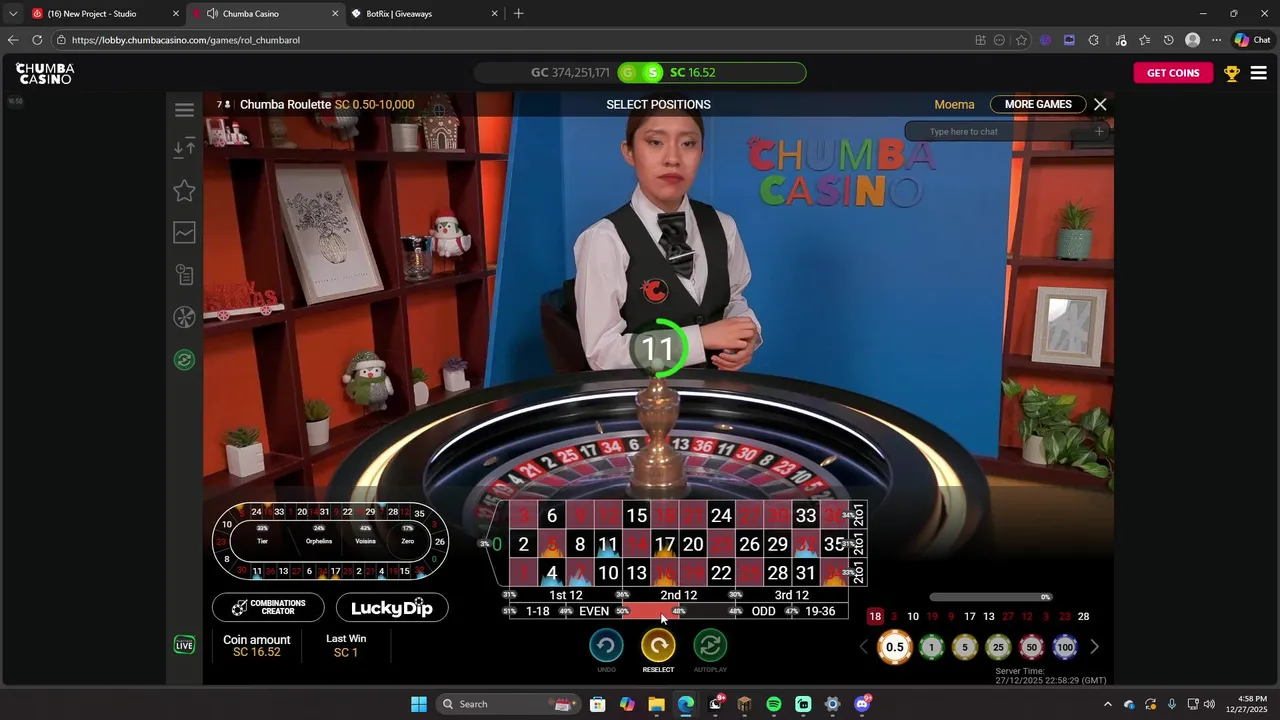Click the LuckyDip button
This screenshot has height=720, width=1280.
coord(392,607)
